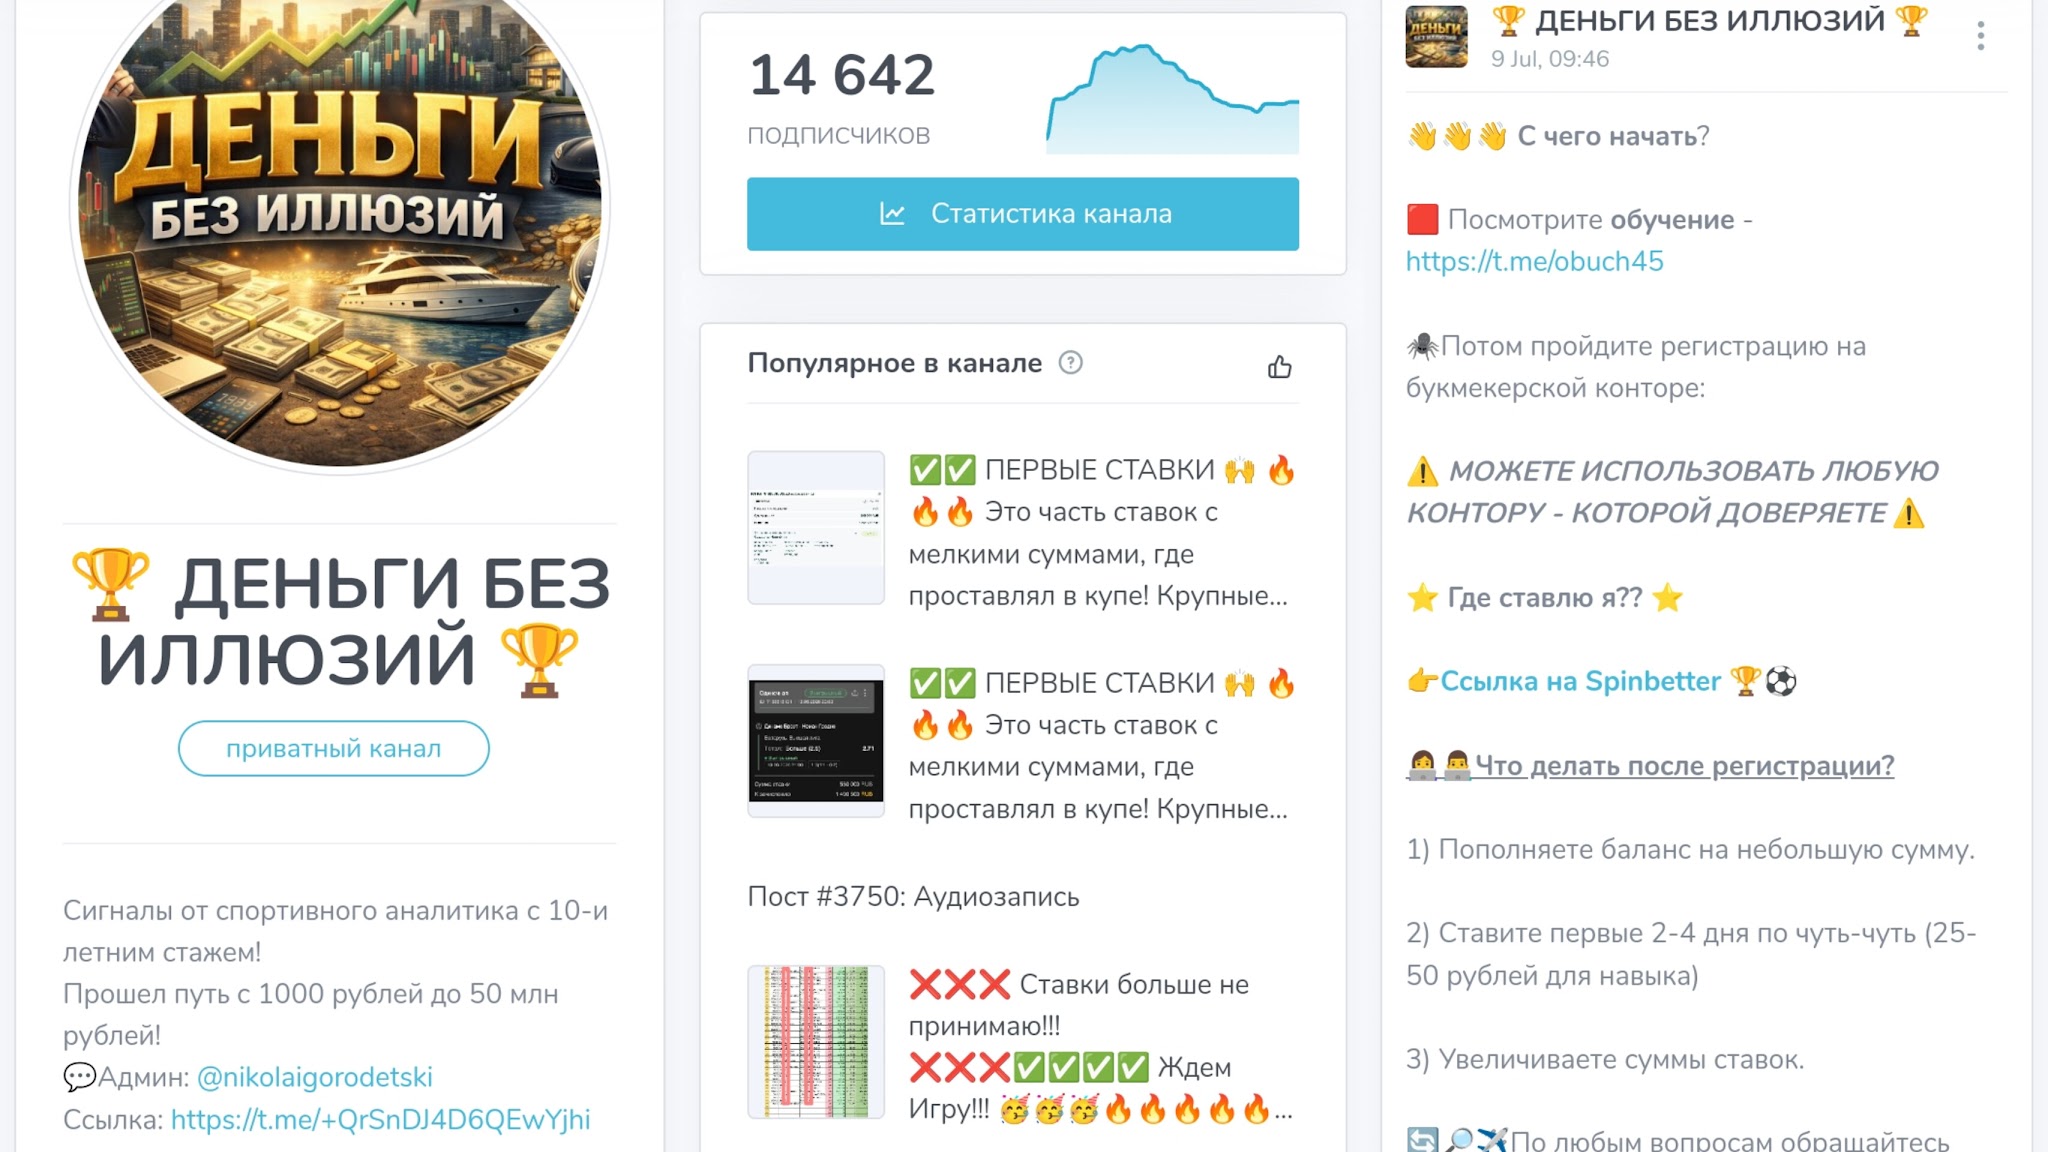Click the Популярное в канале heading
Screen dimensions: 2048x1152
894,363
